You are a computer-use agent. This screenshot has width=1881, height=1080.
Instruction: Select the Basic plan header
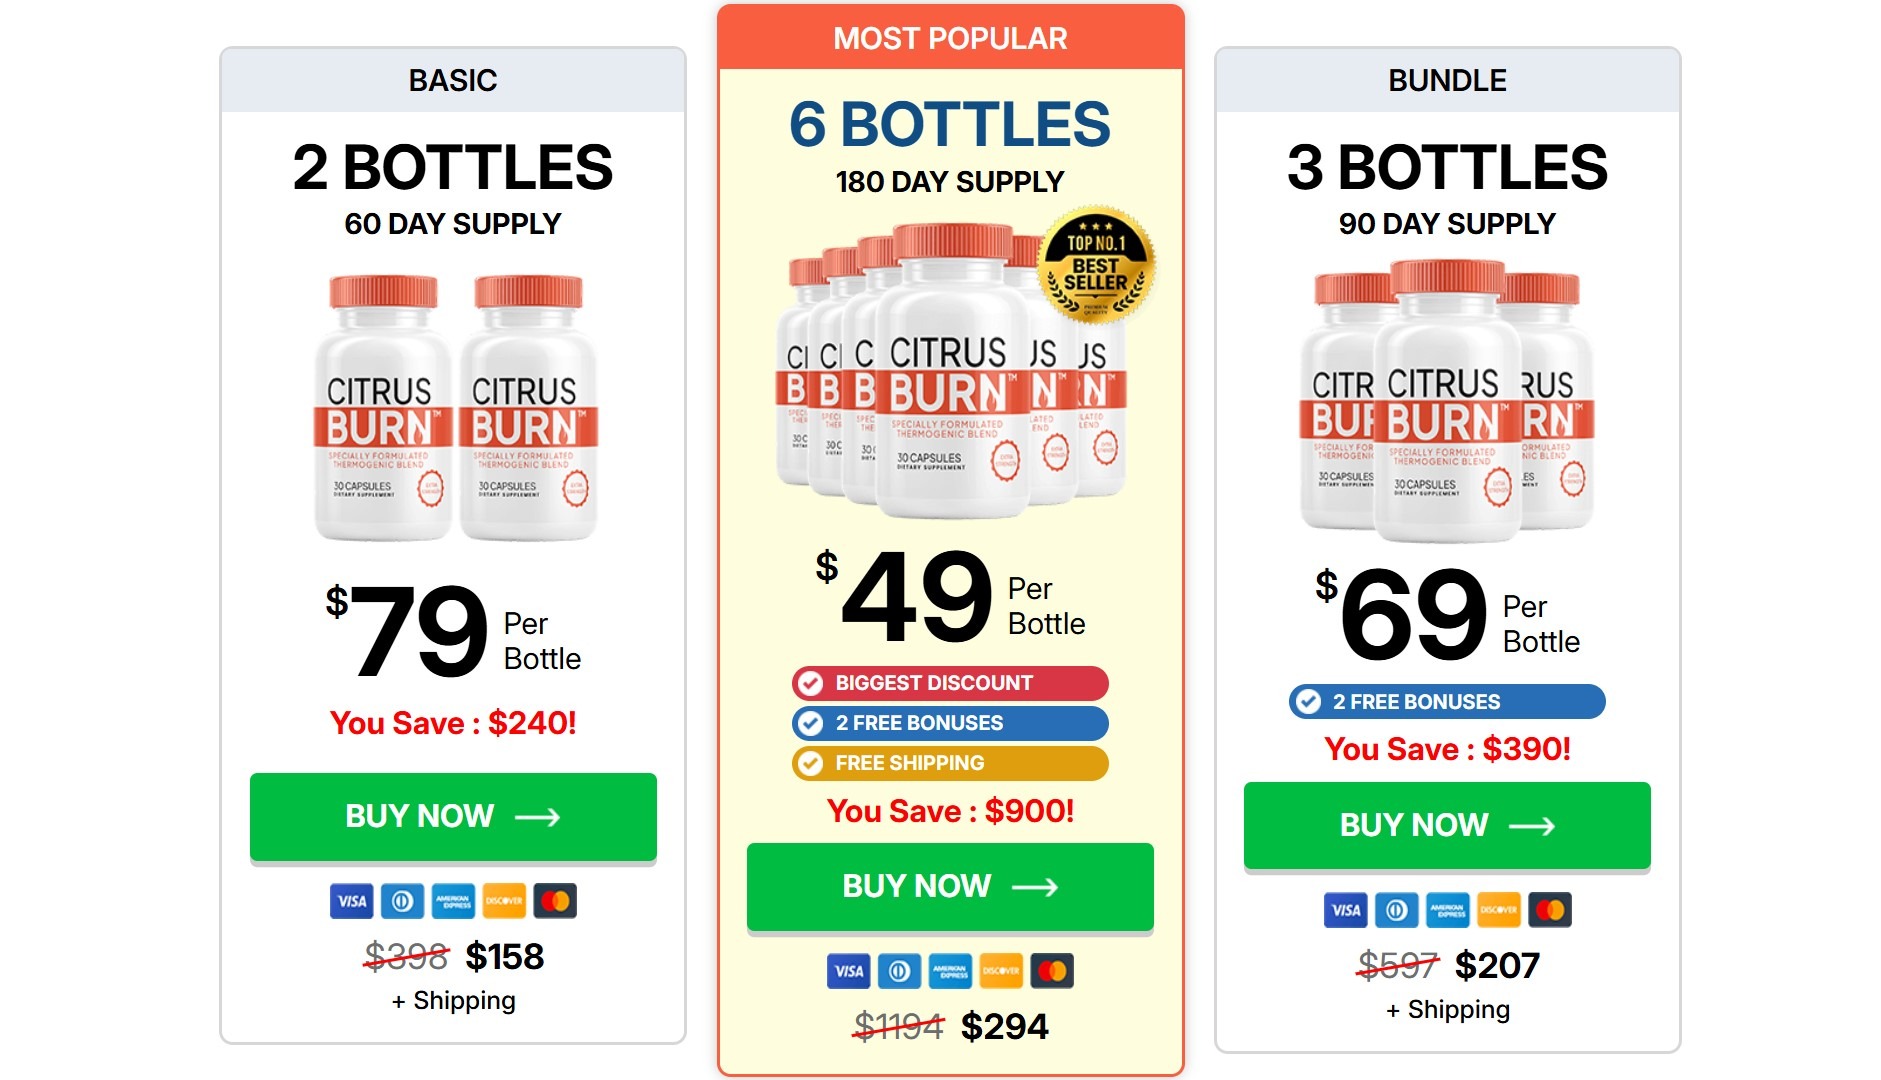point(453,80)
